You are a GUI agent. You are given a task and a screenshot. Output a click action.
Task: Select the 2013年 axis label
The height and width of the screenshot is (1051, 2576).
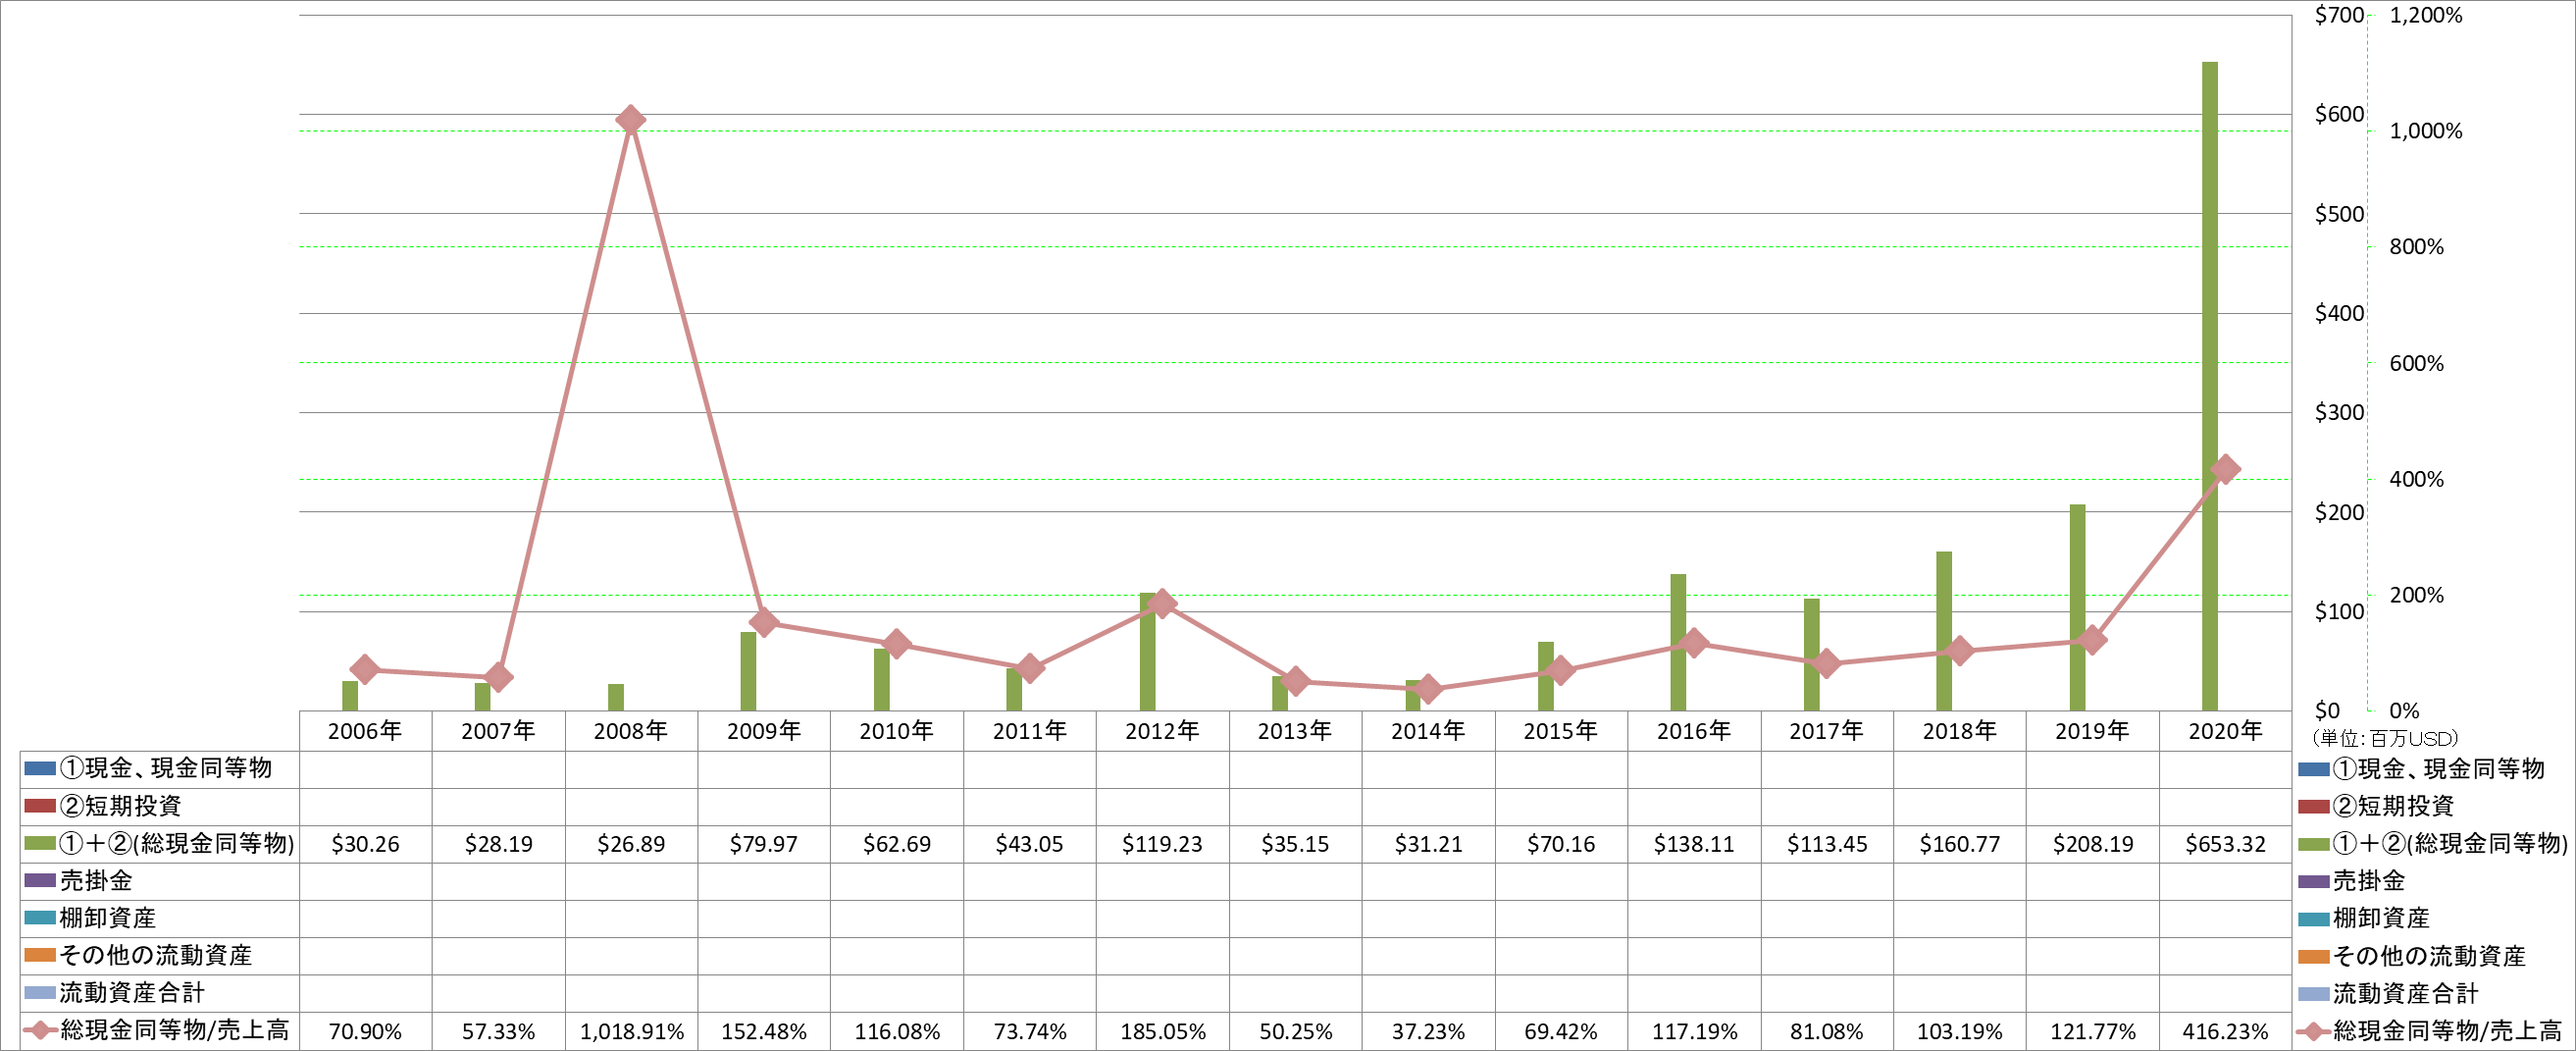click(x=1295, y=731)
